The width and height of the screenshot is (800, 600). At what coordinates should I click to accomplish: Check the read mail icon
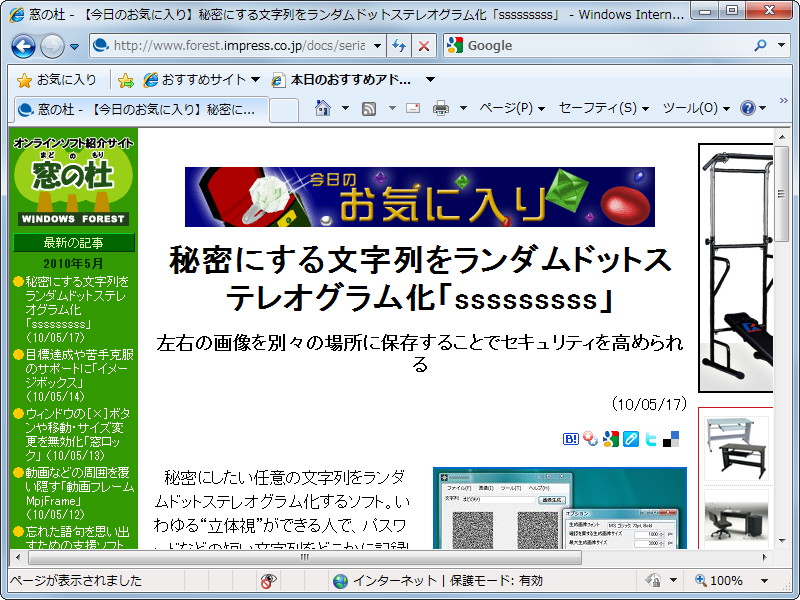pyautogui.click(x=412, y=107)
